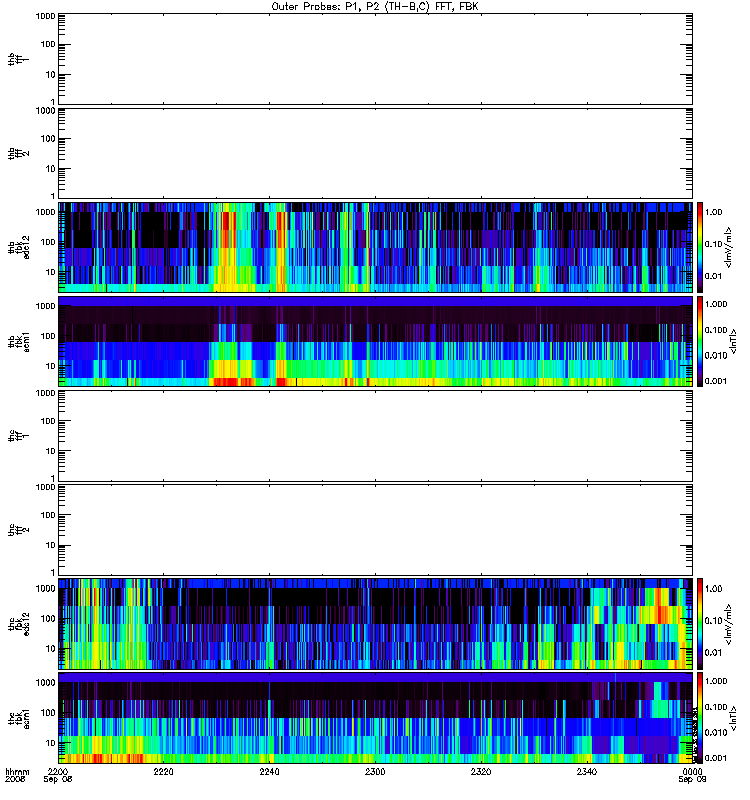Click the 'Sep 09' date label
The width and height of the screenshot is (750, 800).
click(692, 780)
